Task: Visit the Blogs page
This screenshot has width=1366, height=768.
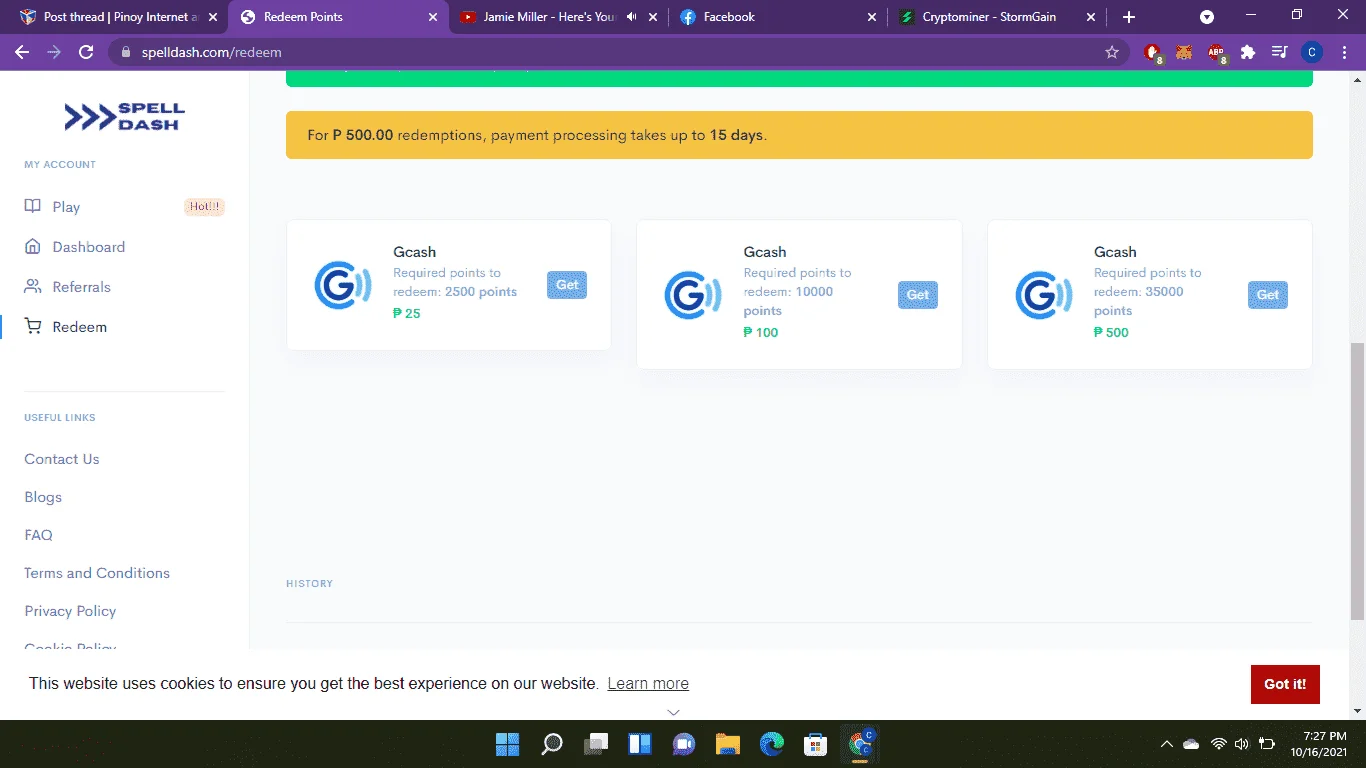Action: 43,497
